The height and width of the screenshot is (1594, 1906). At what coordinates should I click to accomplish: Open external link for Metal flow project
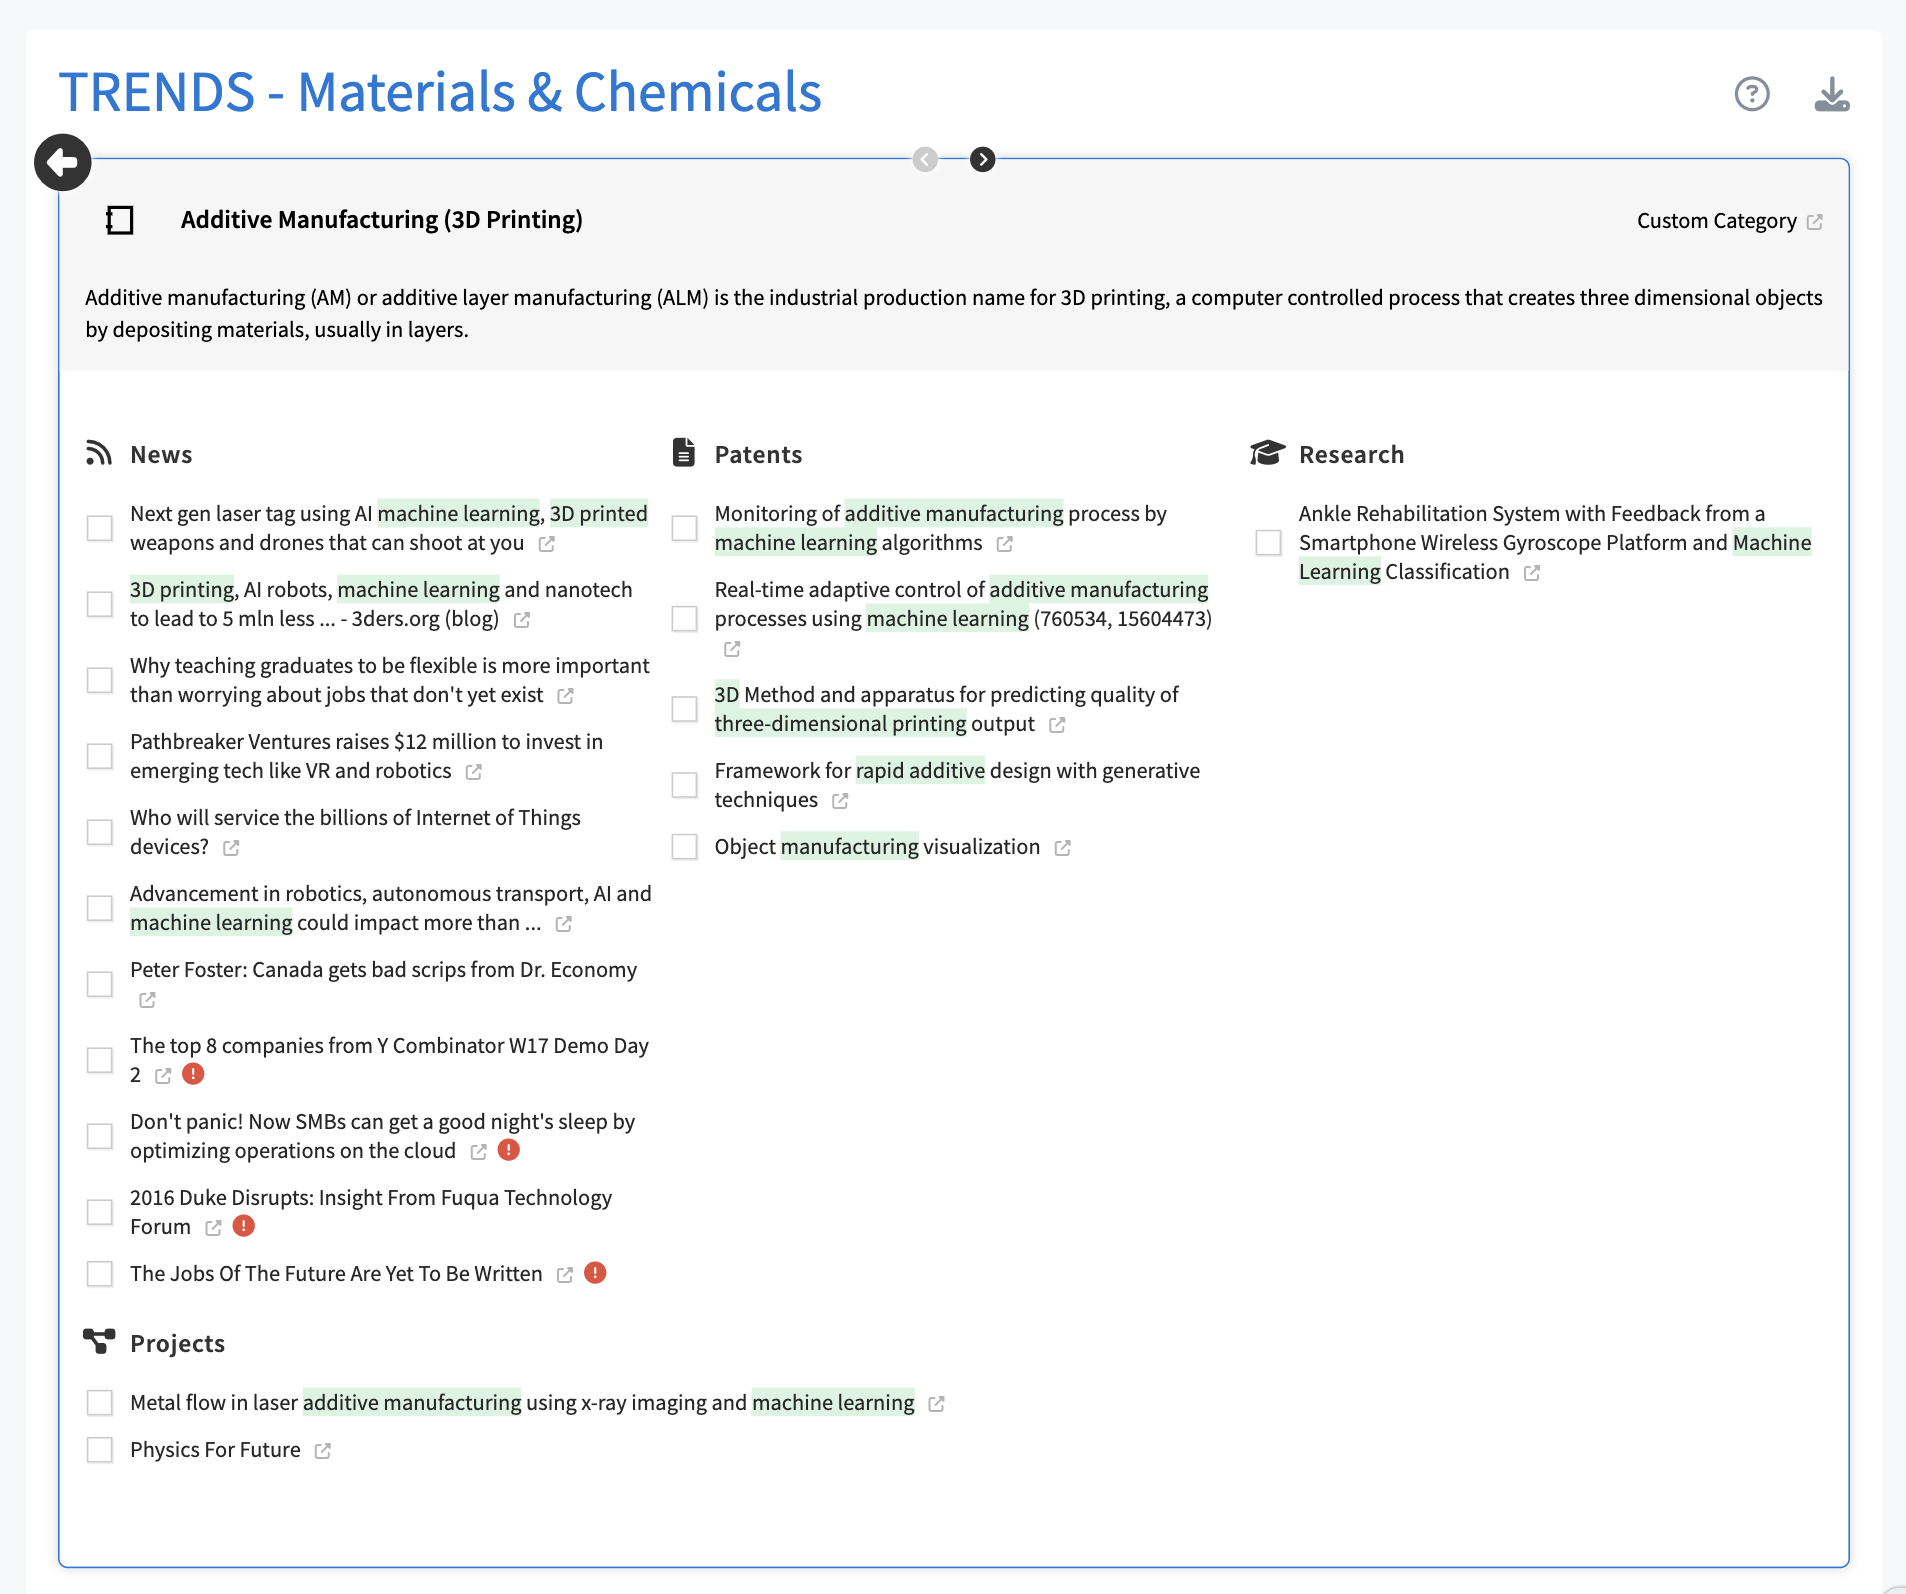(937, 1404)
